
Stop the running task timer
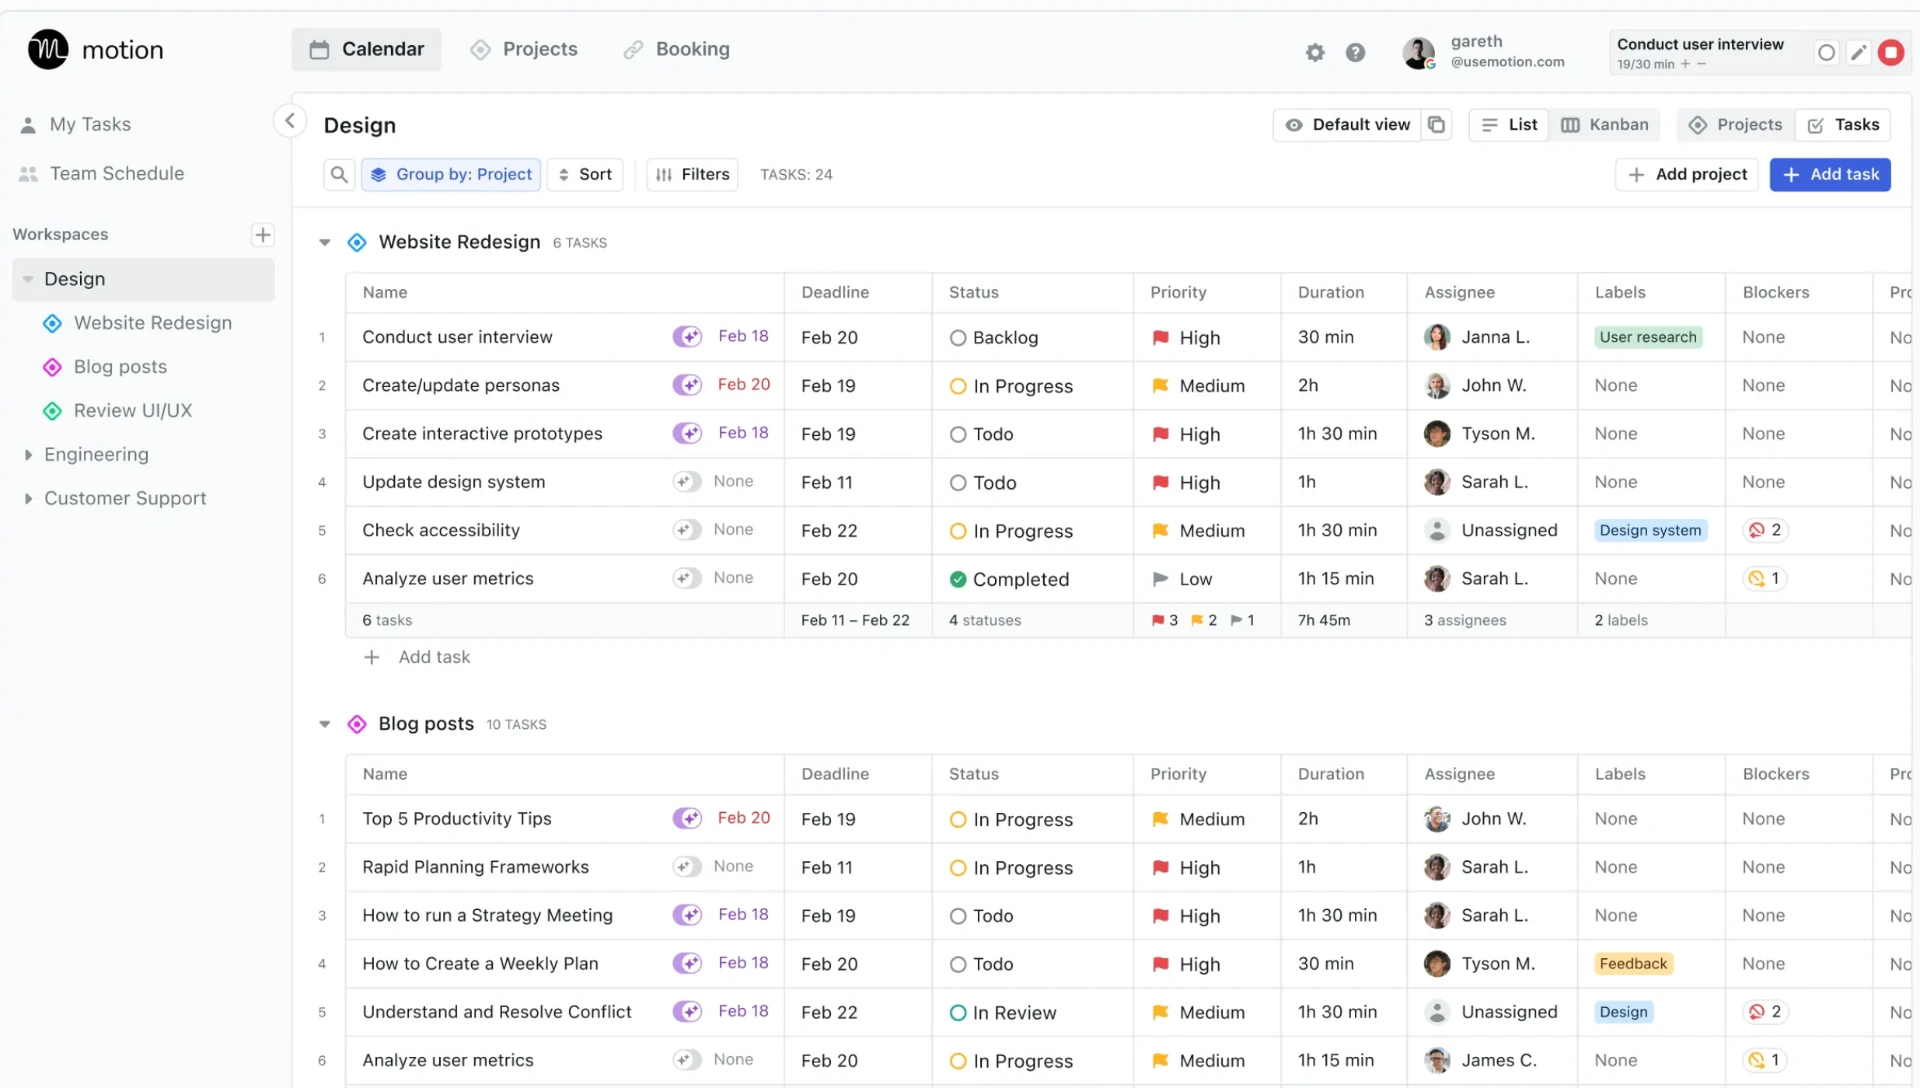[1890, 52]
